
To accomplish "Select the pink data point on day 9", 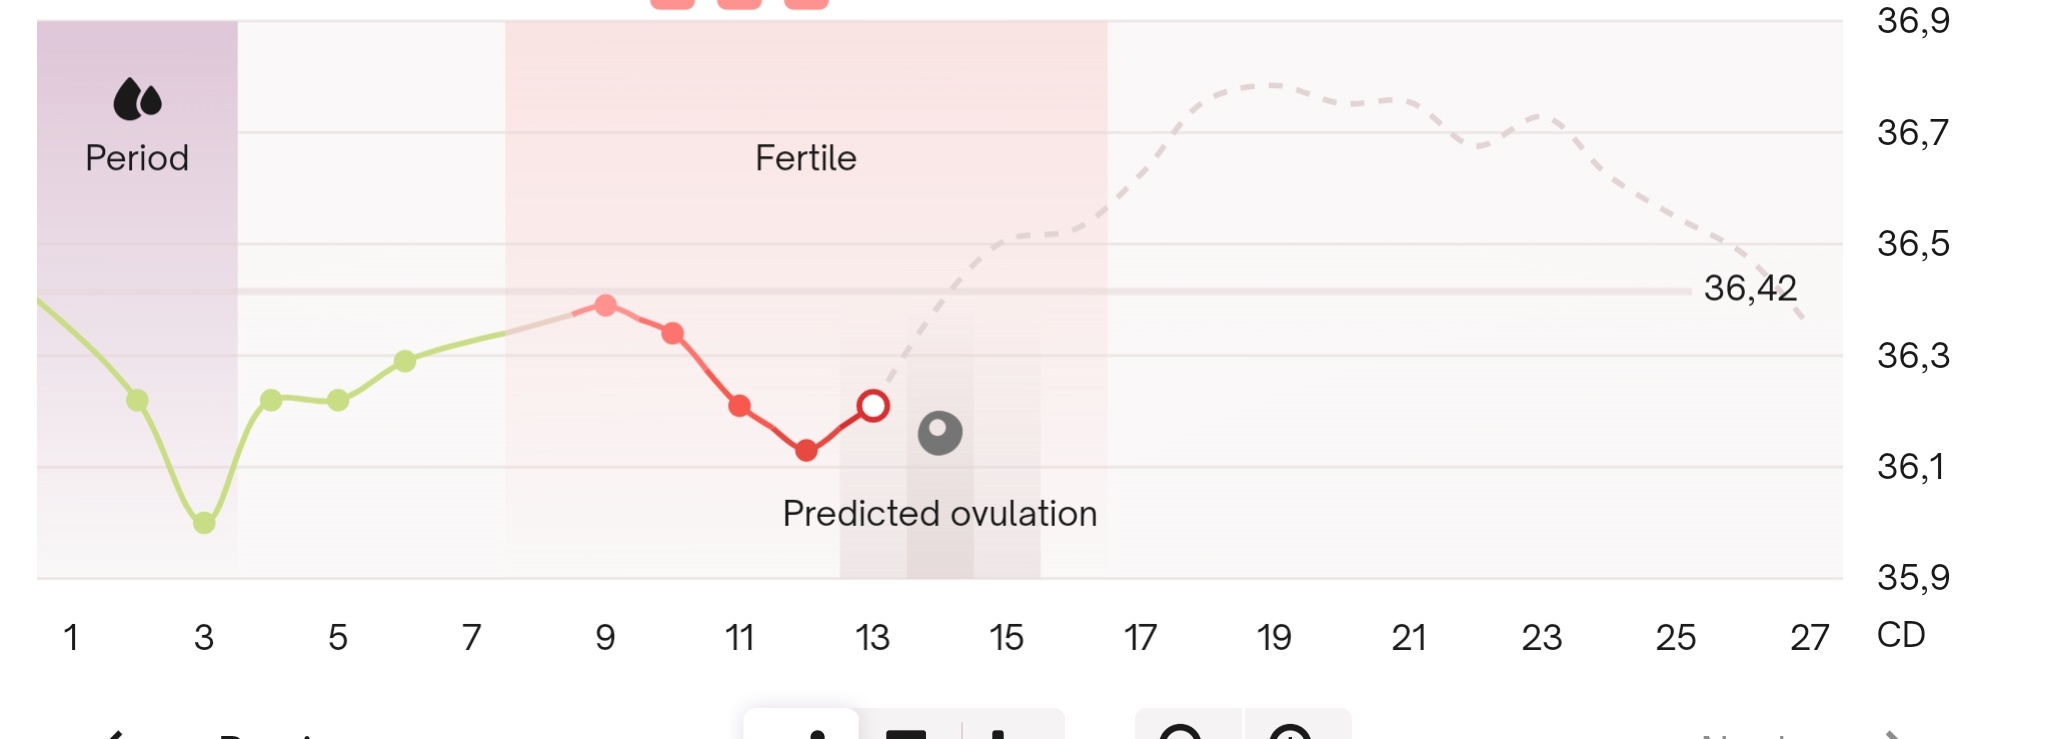I will (x=606, y=305).
